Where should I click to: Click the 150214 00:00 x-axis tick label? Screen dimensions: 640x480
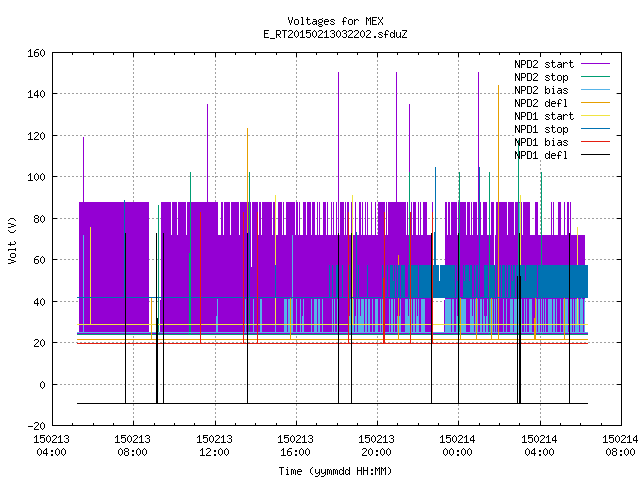(458, 446)
